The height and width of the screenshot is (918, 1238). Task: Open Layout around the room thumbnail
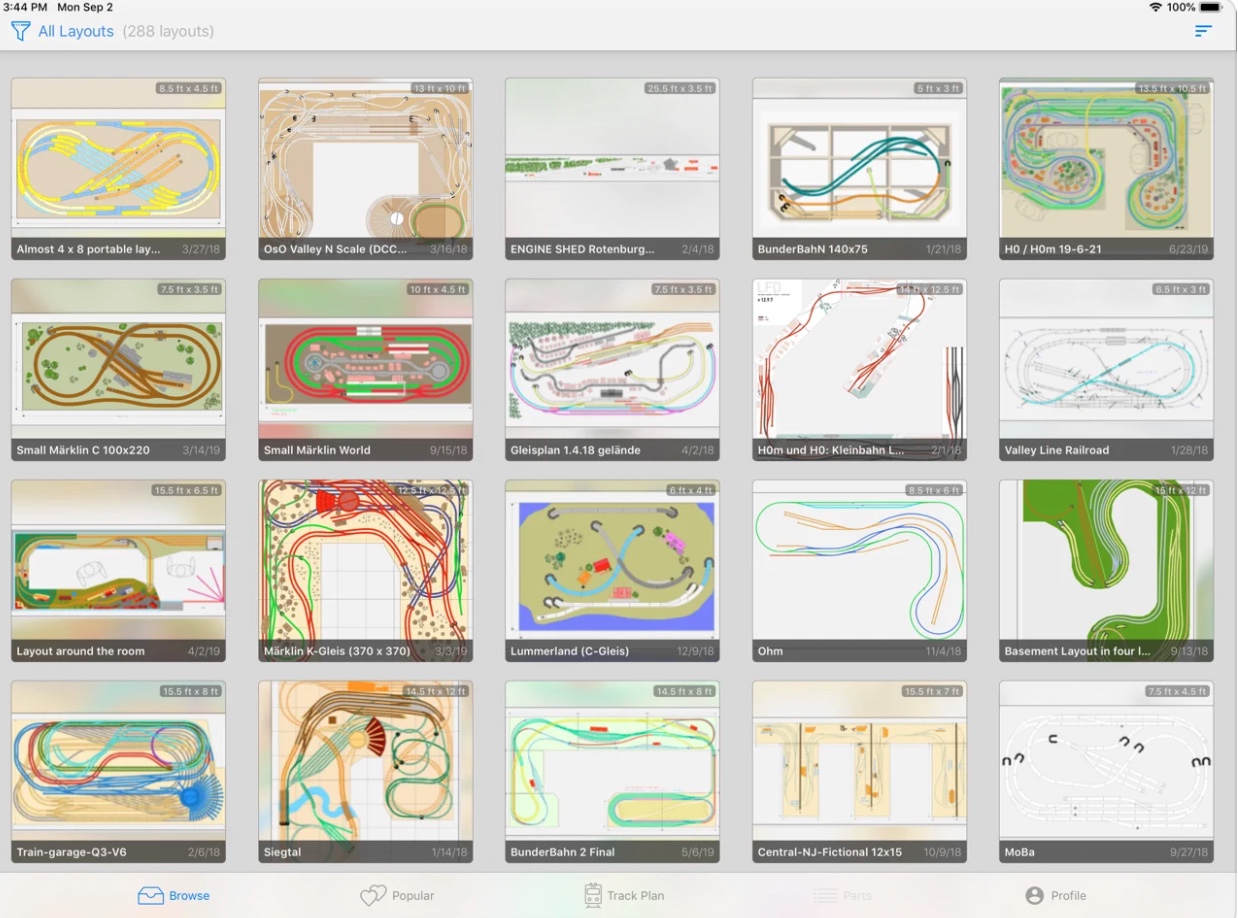(118, 571)
